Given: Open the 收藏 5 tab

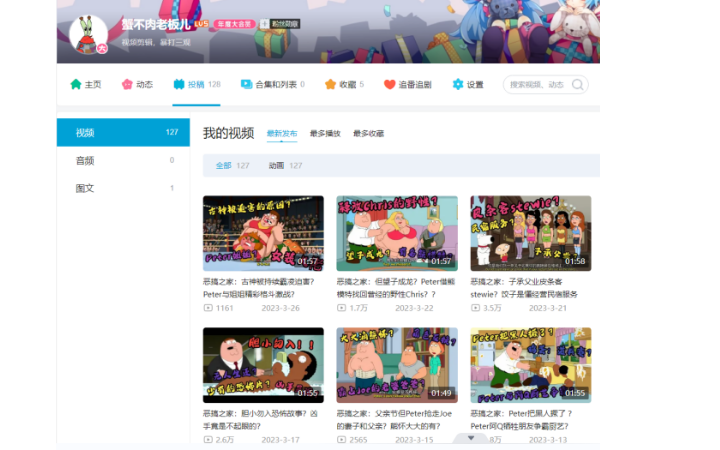Looking at the screenshot, I should click(x=344, y=84).
